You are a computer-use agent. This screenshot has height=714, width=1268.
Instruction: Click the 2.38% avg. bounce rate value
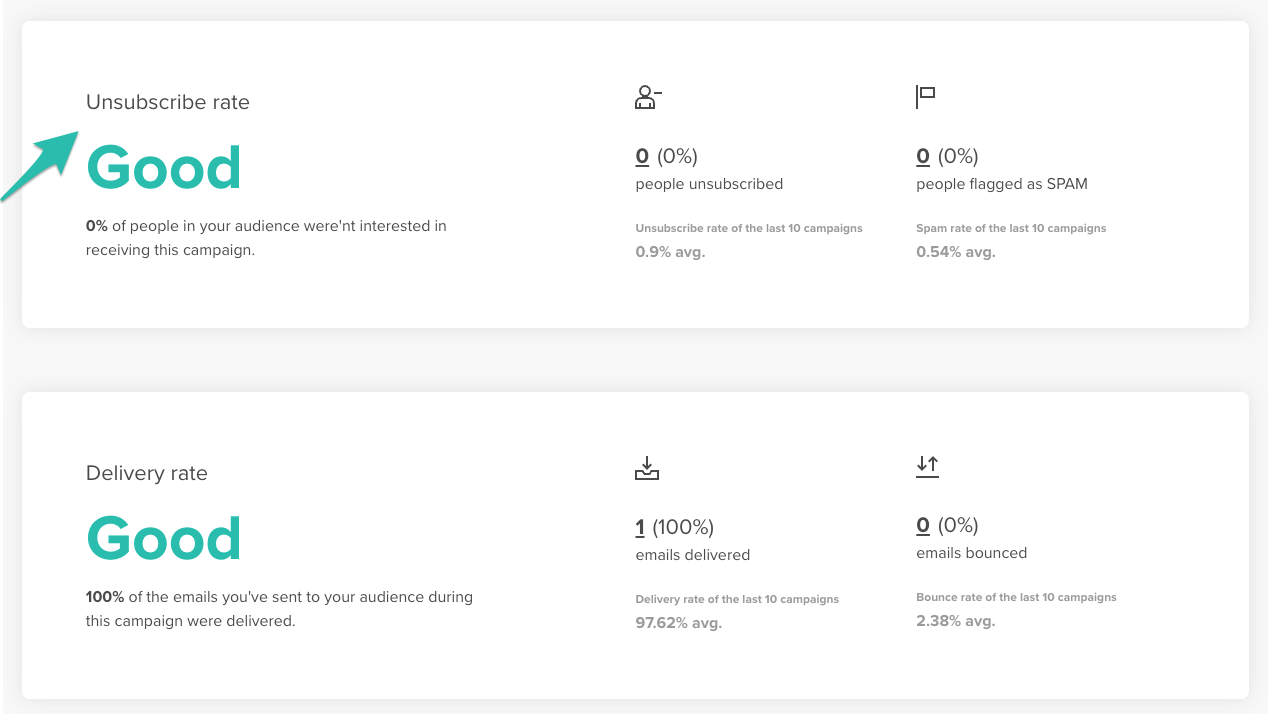pyautogui.click(x=955, y=621)
